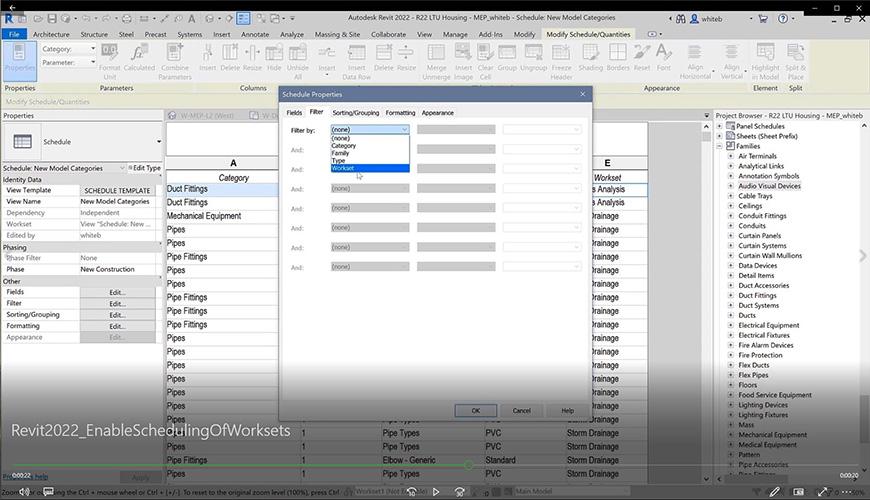This screenshot has height=500, width=870.
Task: Click the Hide columns ribbon icon
Action: tap(274, 58)
